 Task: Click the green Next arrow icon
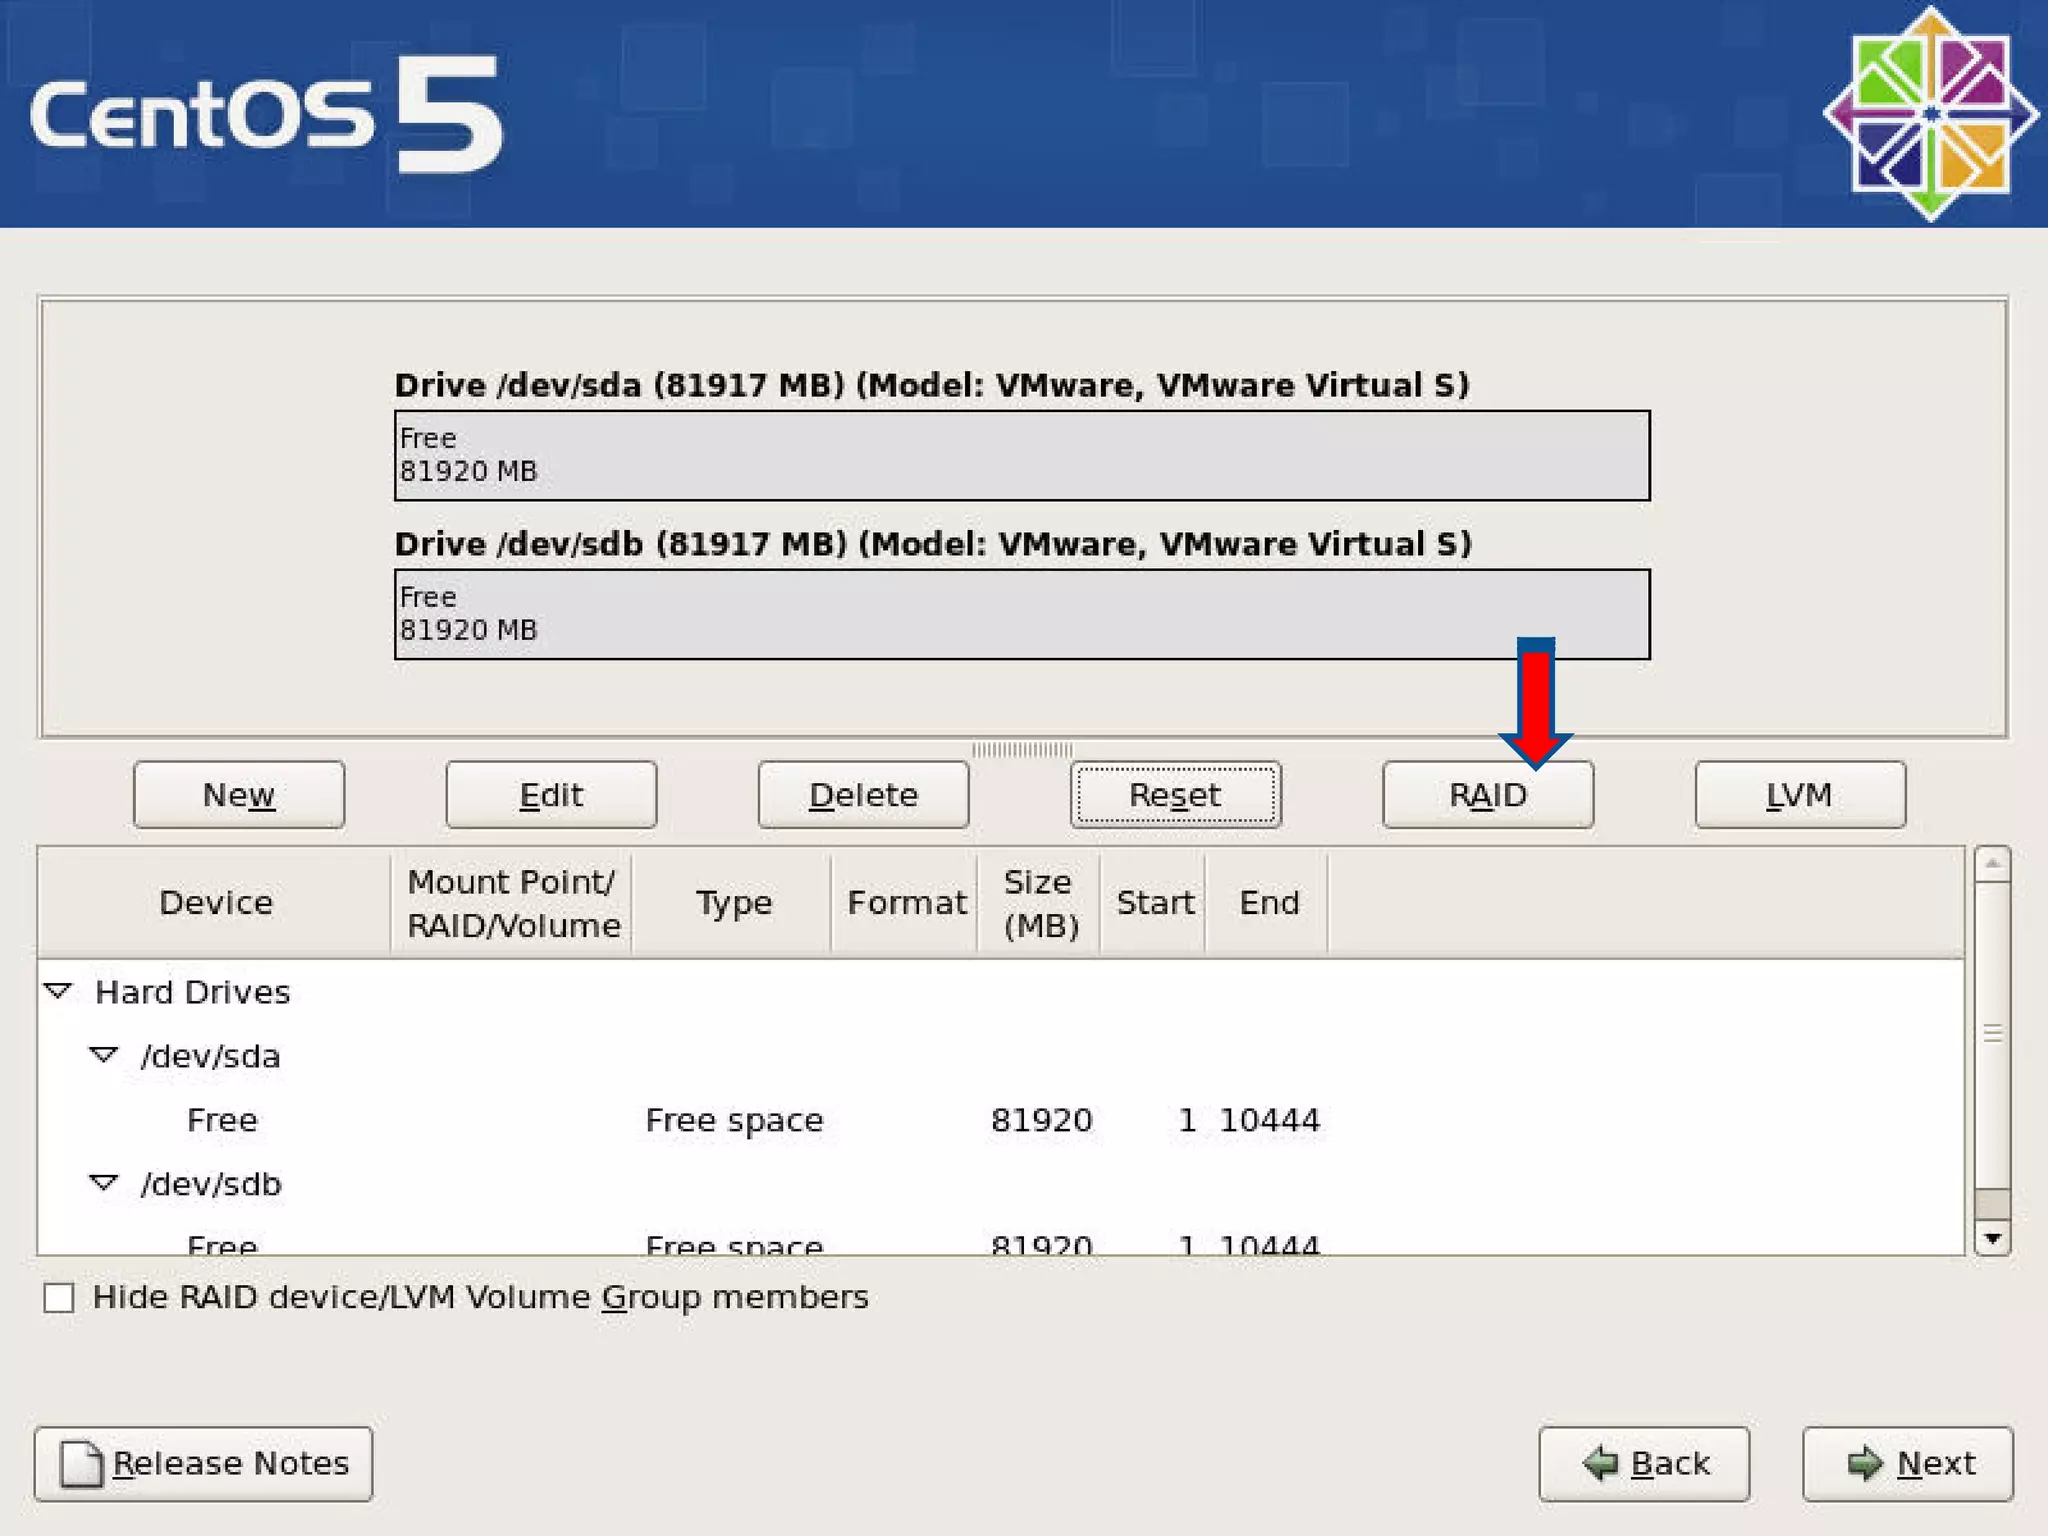[x=1864, y=1463]
